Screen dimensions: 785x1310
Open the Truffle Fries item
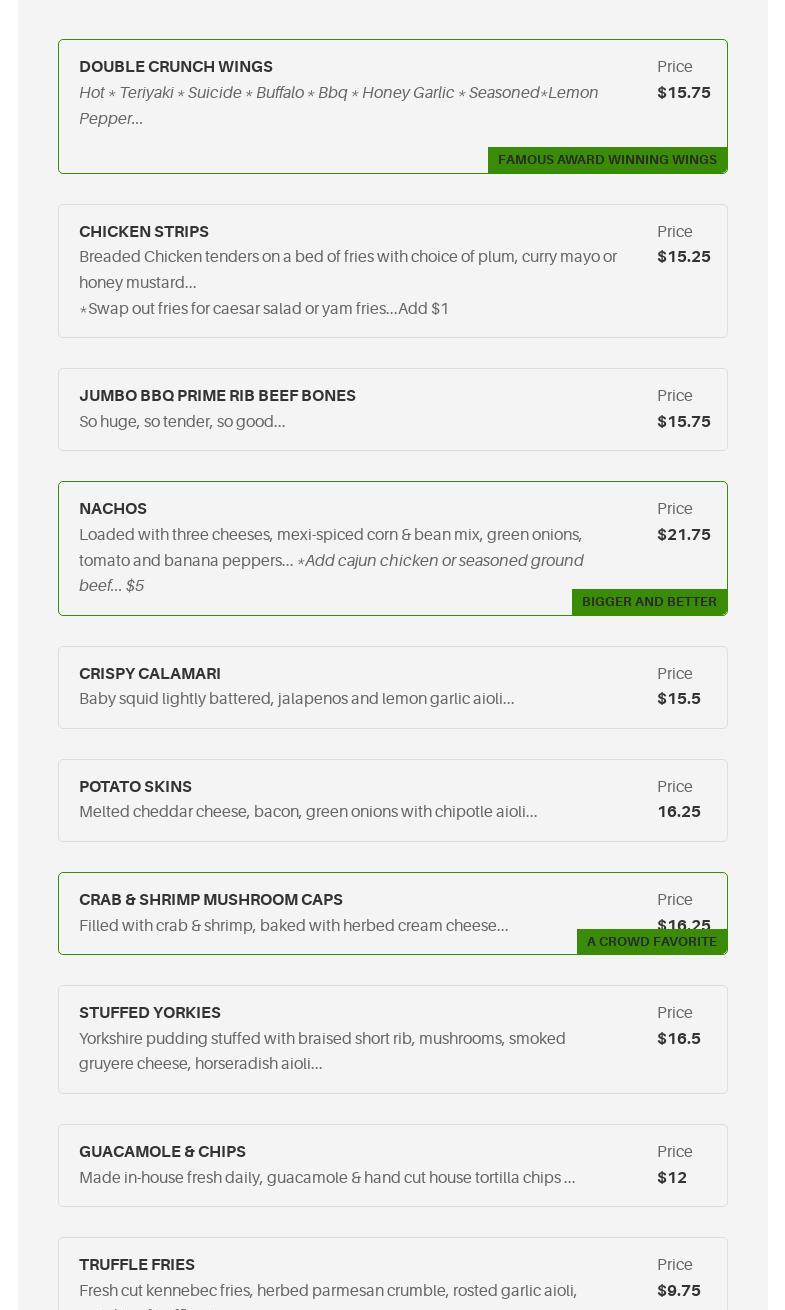(x=392, y=1274)
